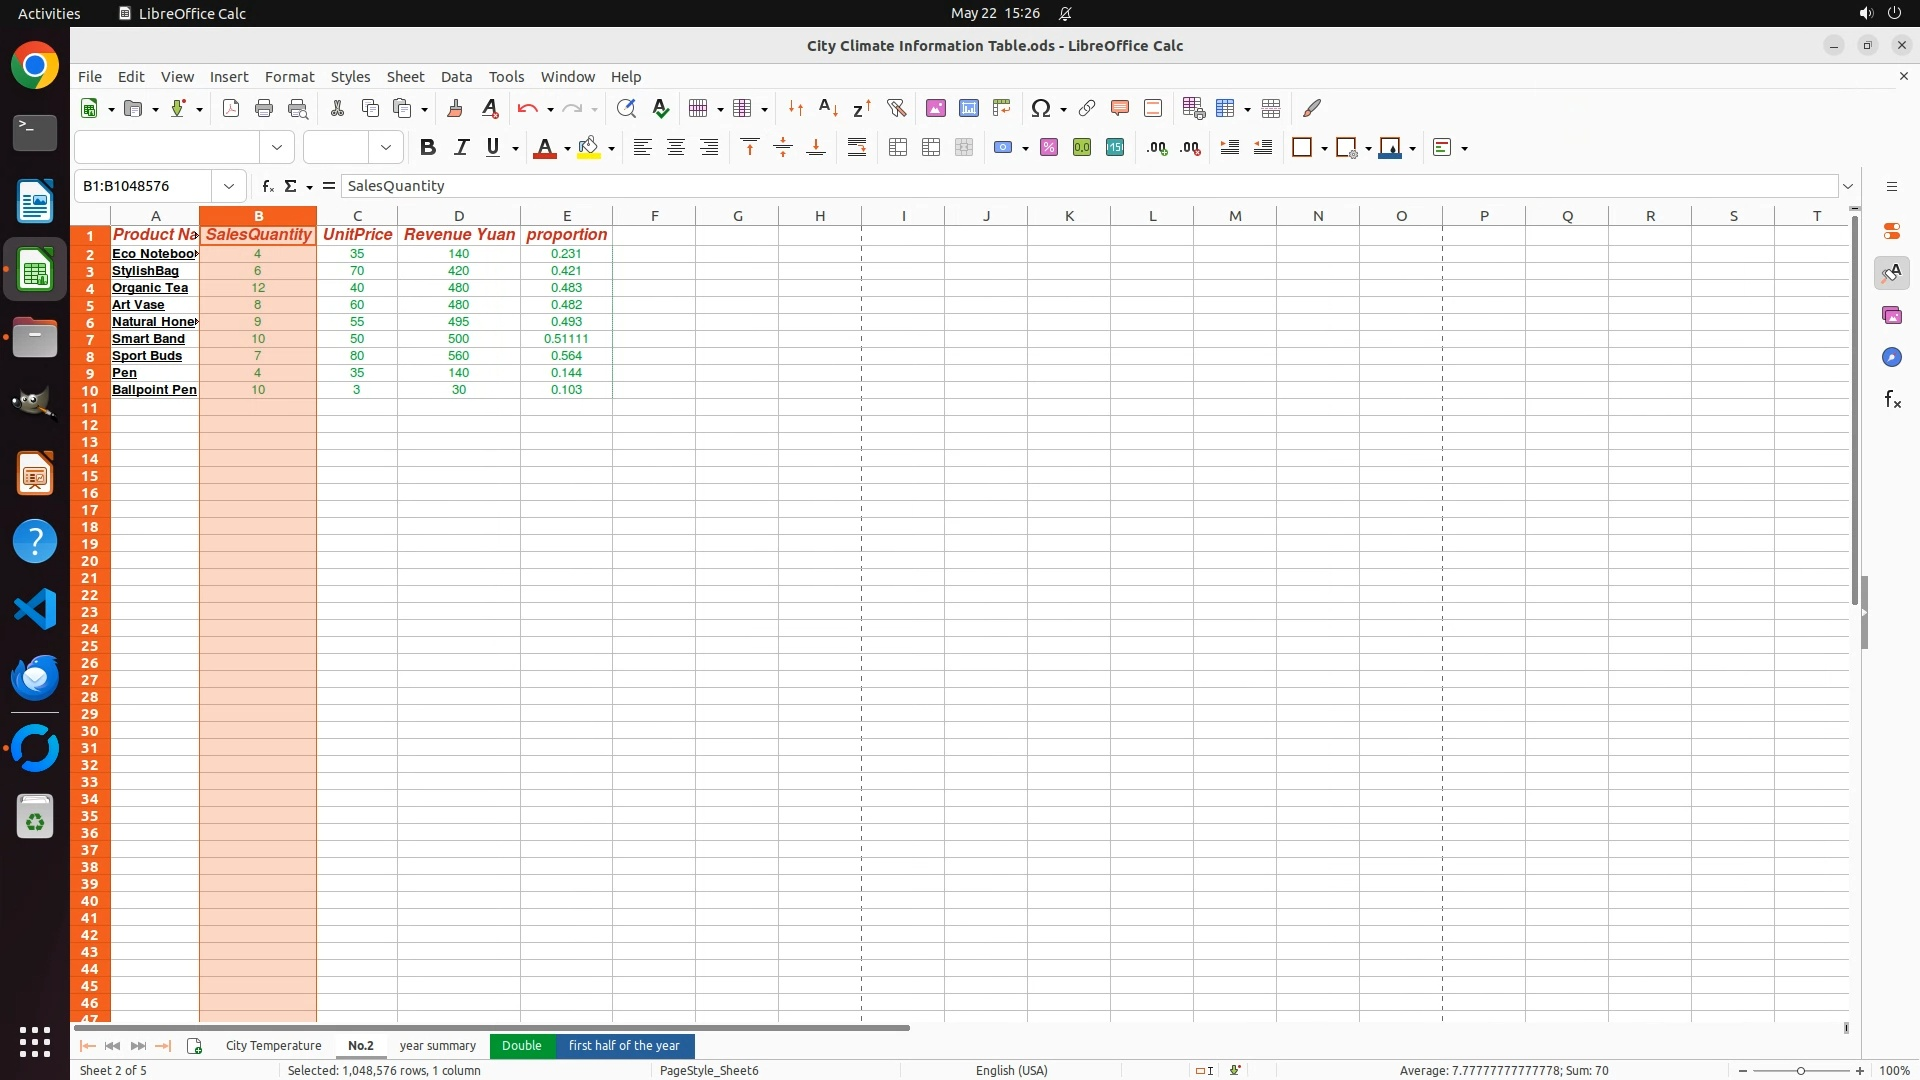
Task: Click the zoom slider handle
Action: click(x=1800, y=1071)
